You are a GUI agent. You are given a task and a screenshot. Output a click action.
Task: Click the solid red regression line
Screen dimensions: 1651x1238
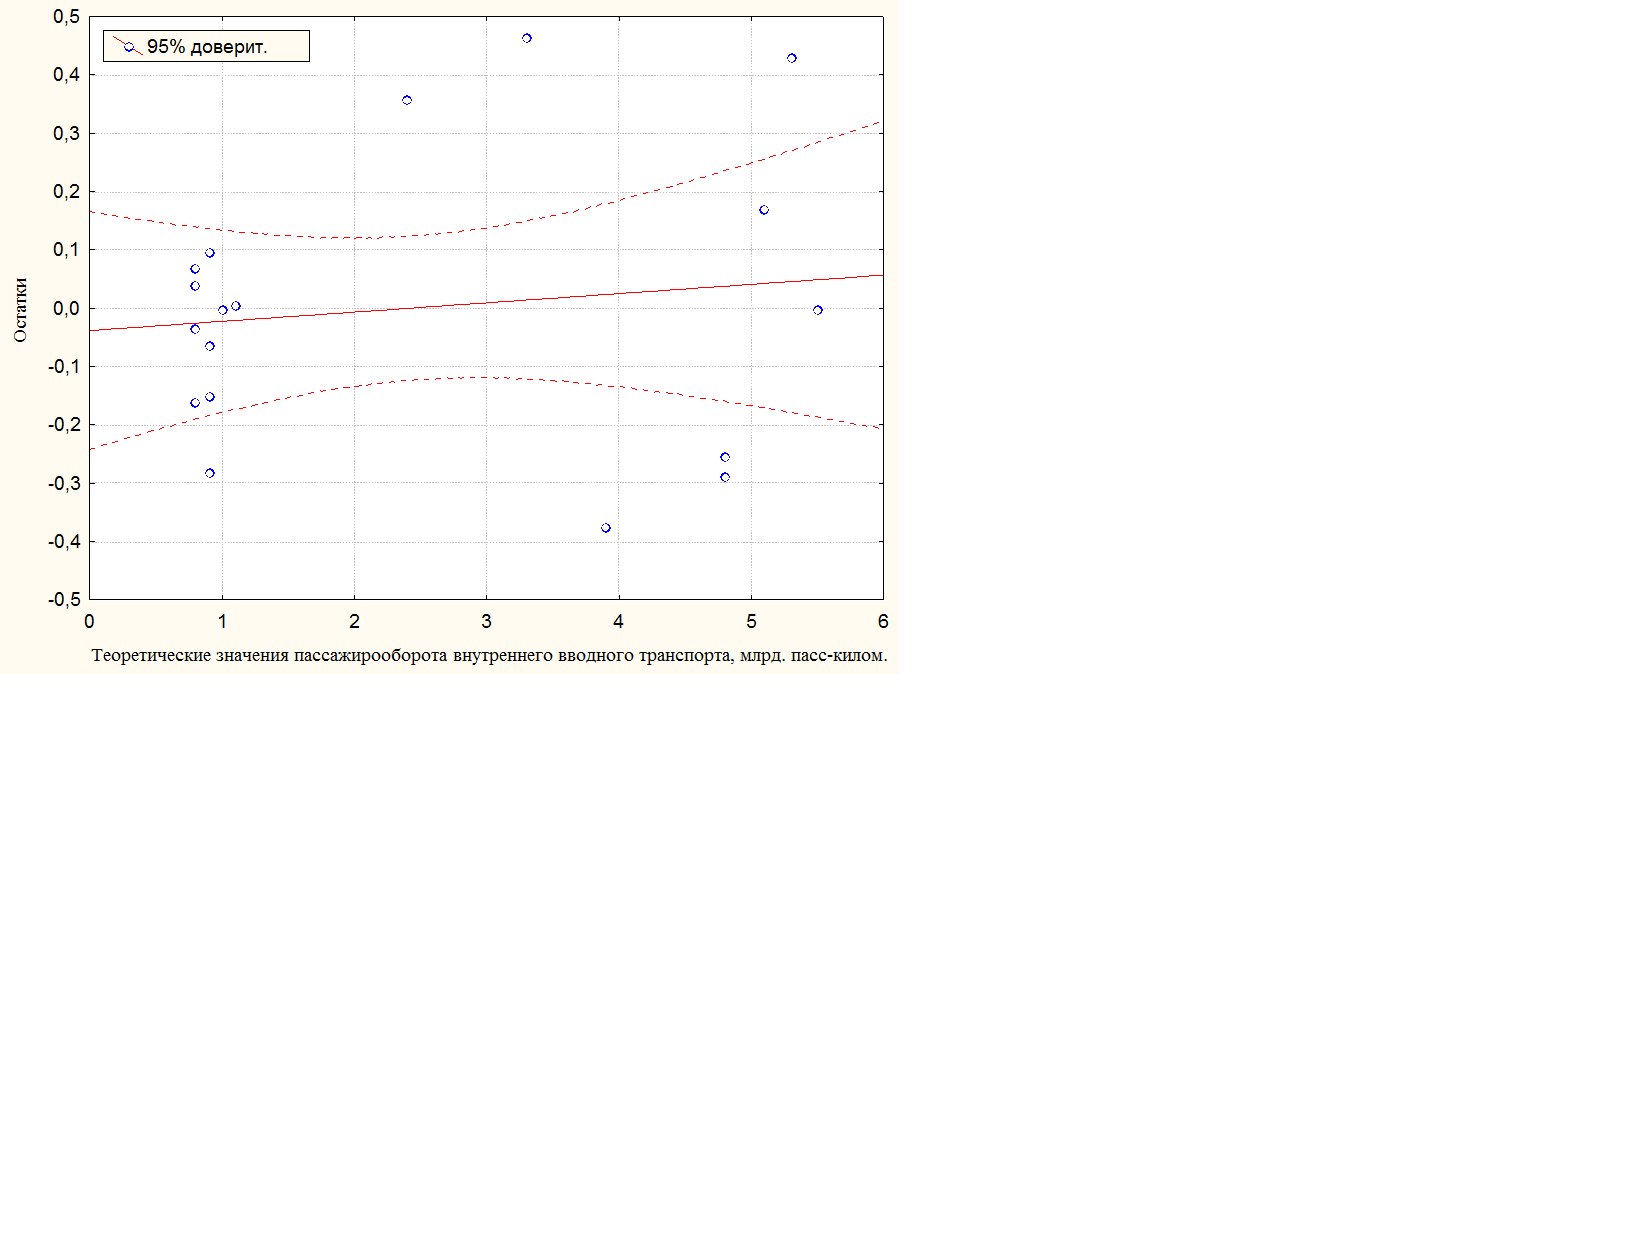tap(486, 302)
